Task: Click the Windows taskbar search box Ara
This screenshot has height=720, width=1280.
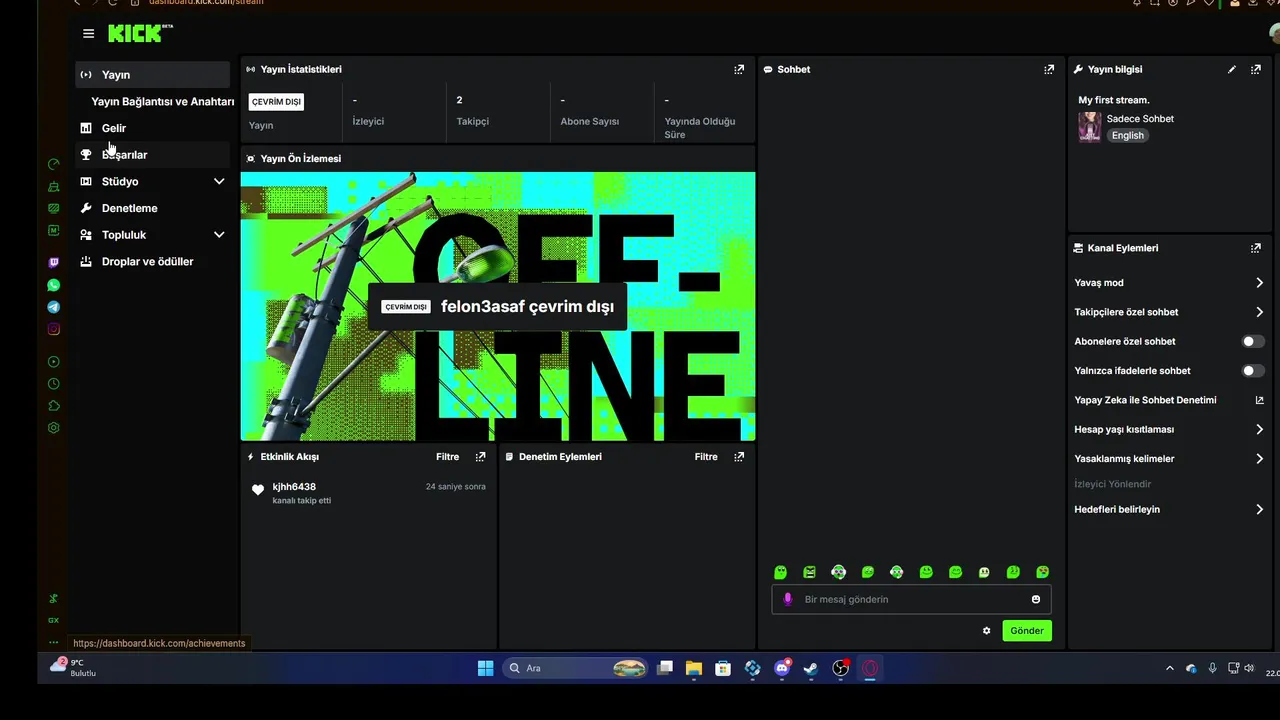Action: click(576, 668)
